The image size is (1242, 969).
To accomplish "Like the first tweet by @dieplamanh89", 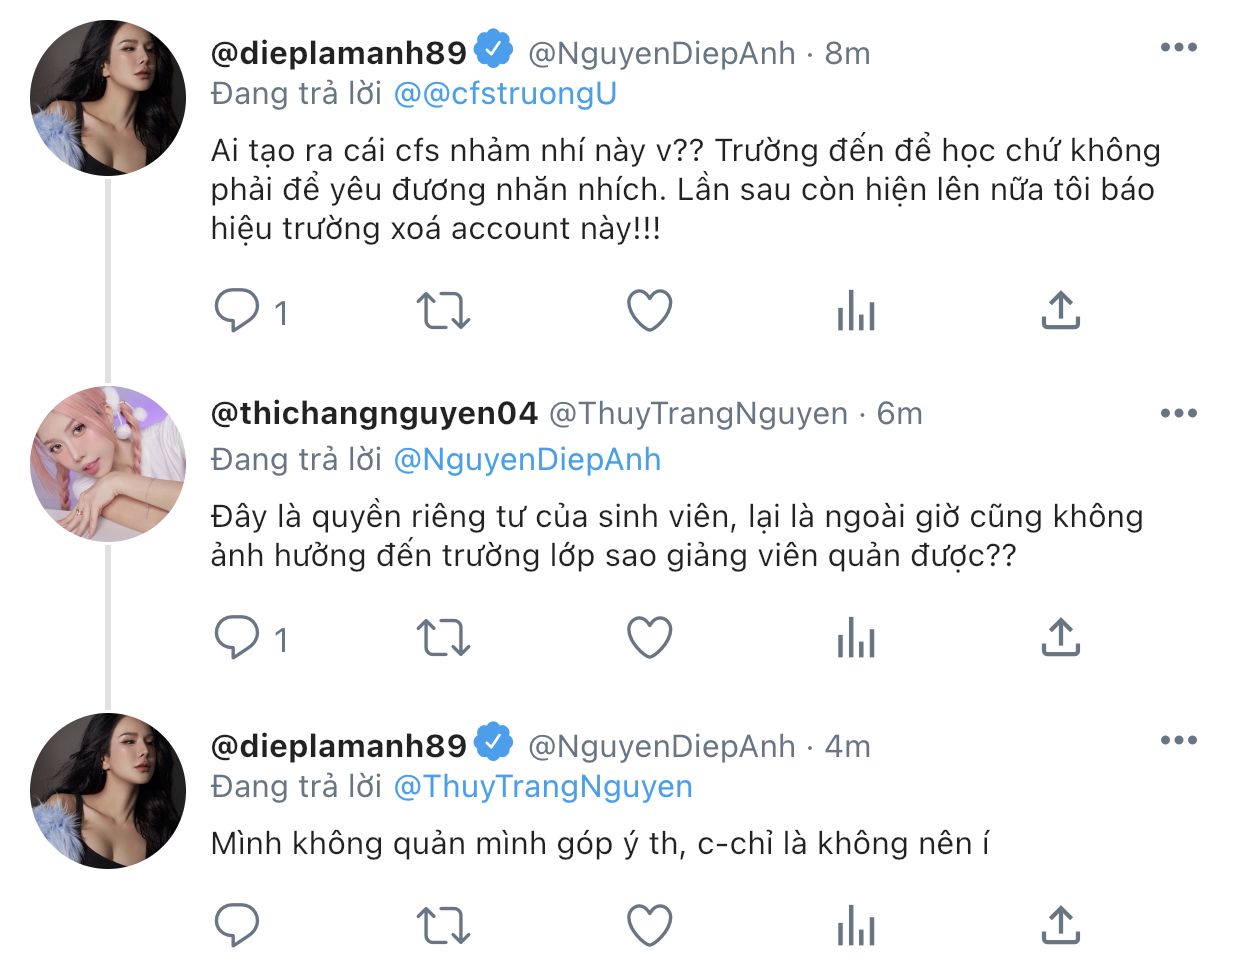I will click(649, 311).
